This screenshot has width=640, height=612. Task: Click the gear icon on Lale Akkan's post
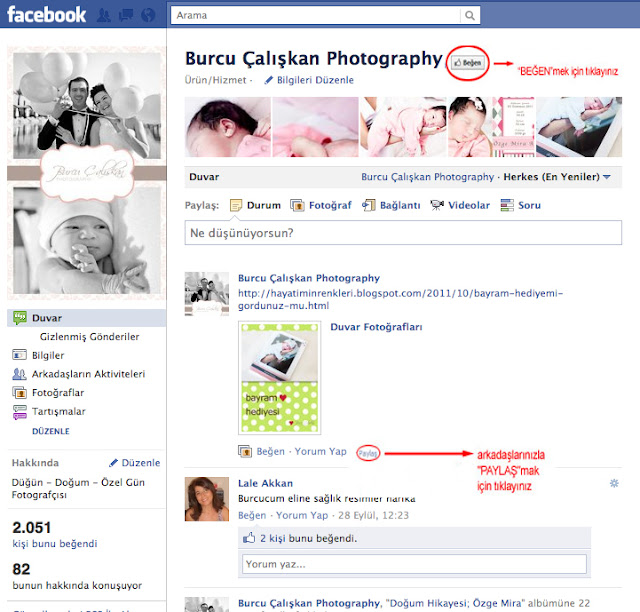[614, 483]
